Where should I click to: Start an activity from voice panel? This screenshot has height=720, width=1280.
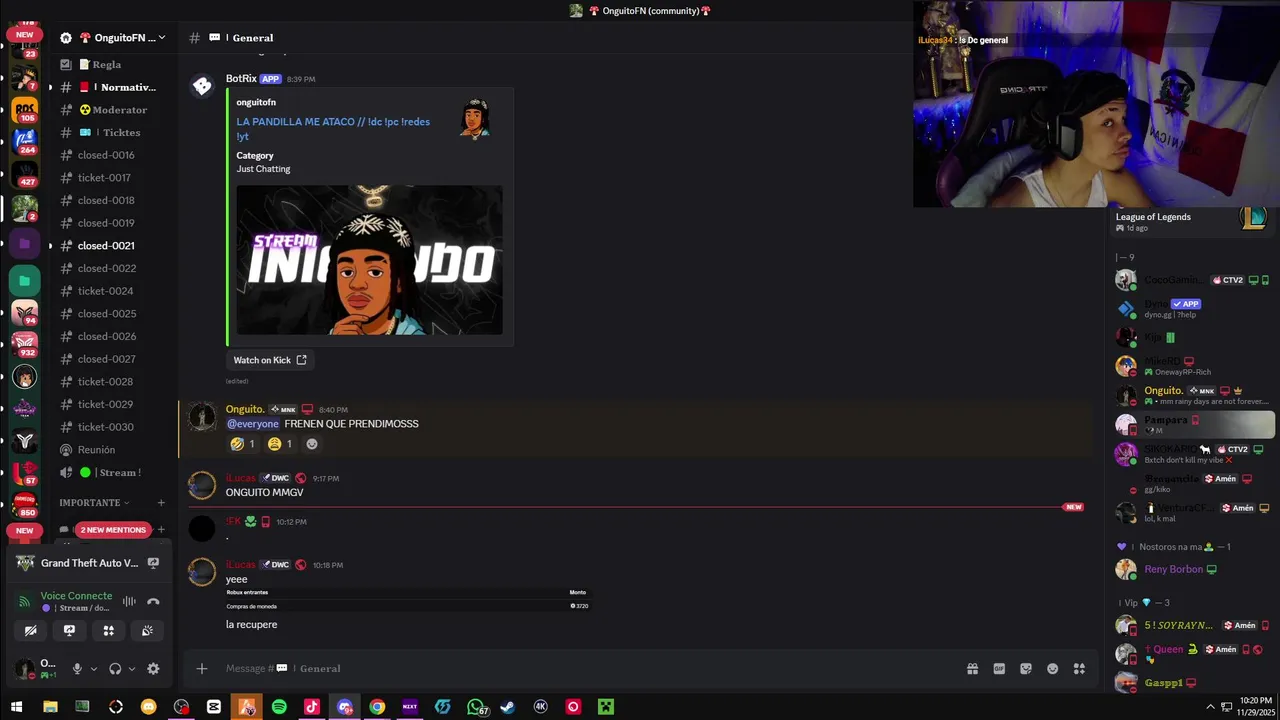[x=108, y=630]
